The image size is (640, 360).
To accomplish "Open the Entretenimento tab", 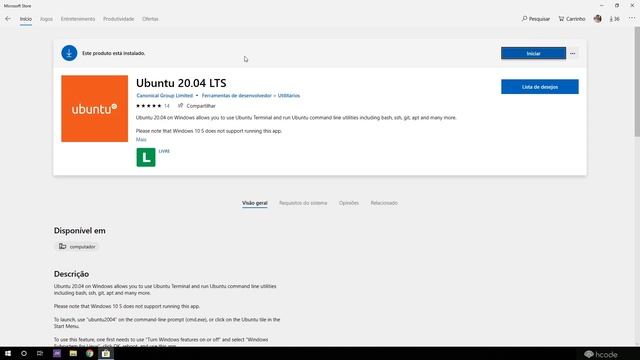I will [x=78, y=19].
